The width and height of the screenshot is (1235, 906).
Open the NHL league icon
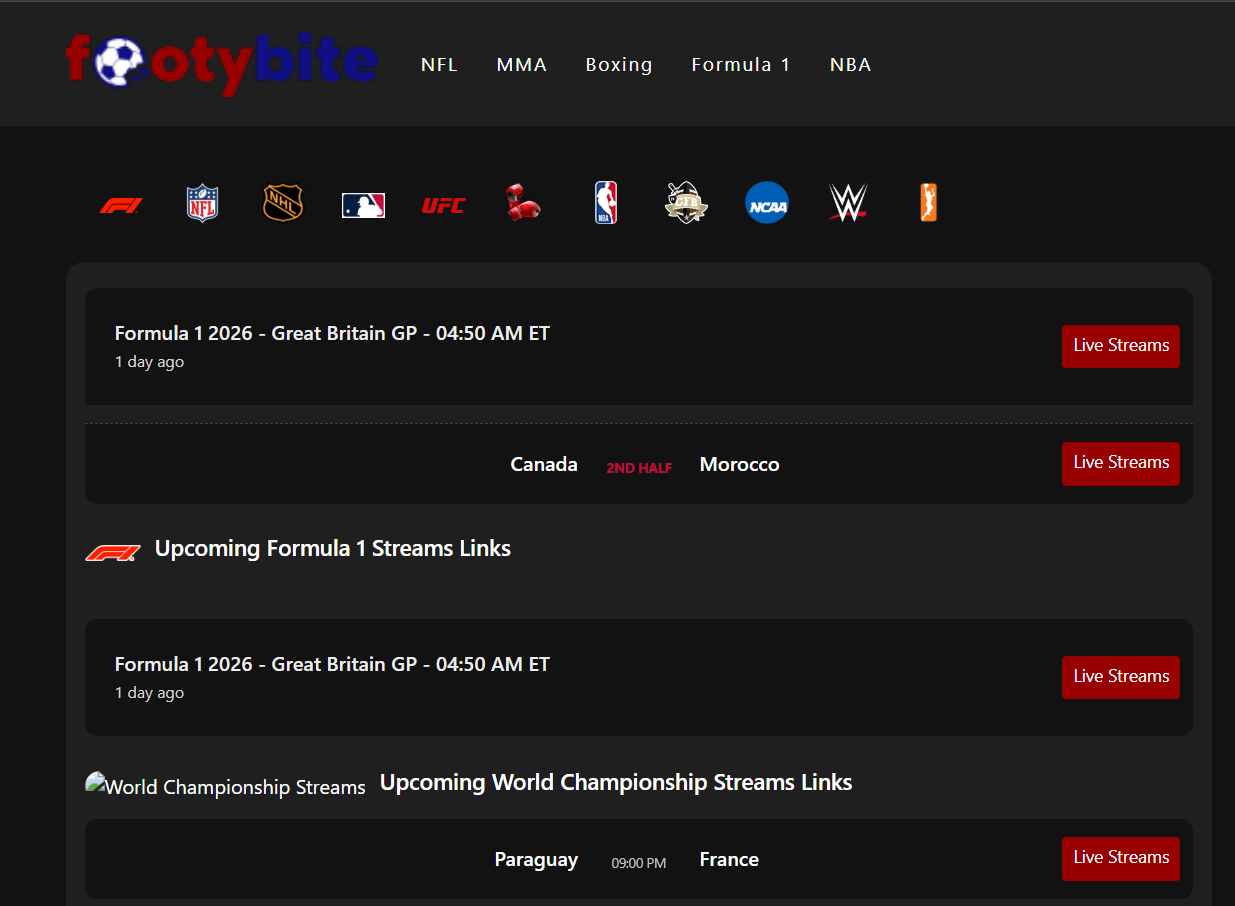[x=283, y=203]
